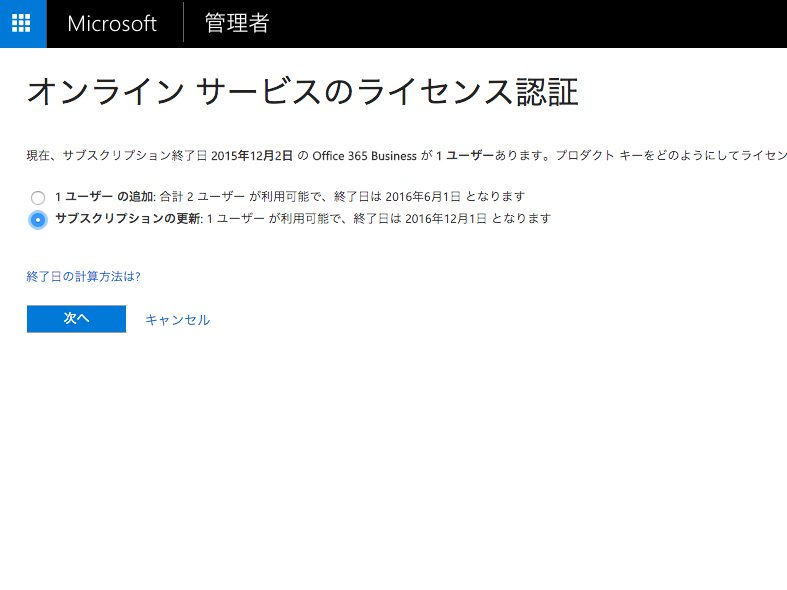Viewport: 787px width, 590px height.
Task: Select the サブスクリプションの更新 radio option
Action: click(38, 220)
